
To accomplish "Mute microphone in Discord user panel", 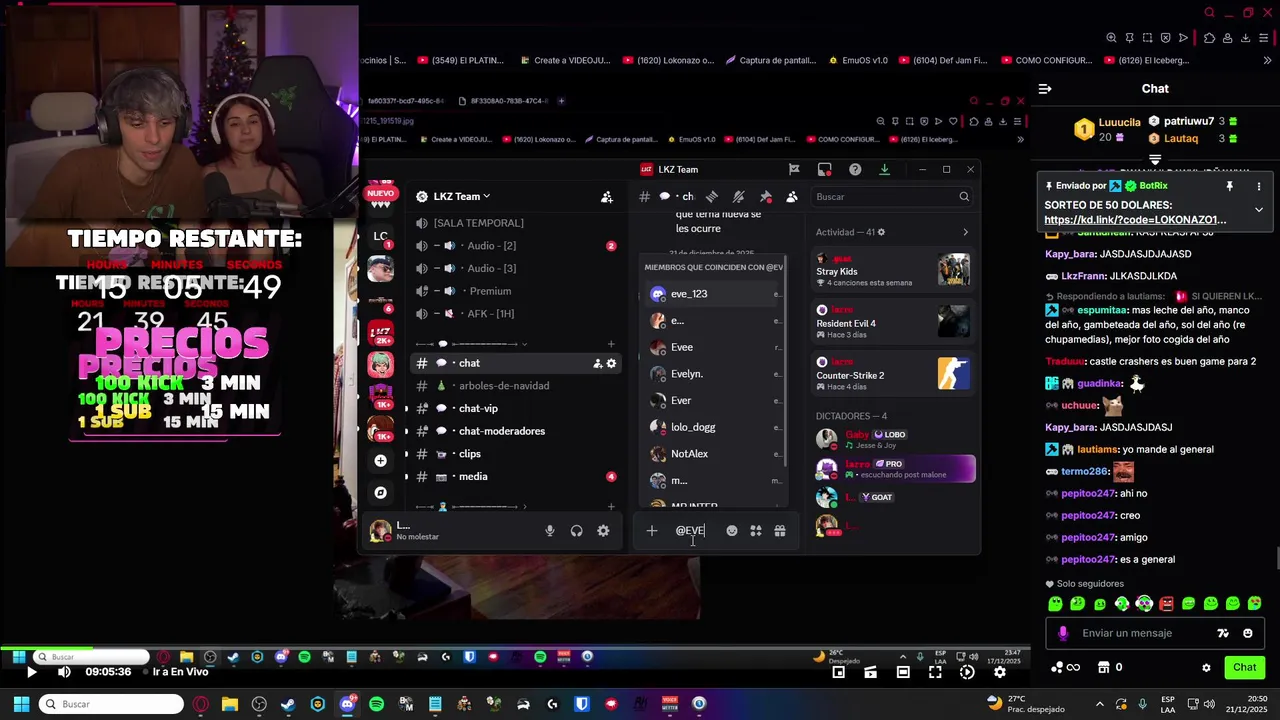I will click(549, 531).
